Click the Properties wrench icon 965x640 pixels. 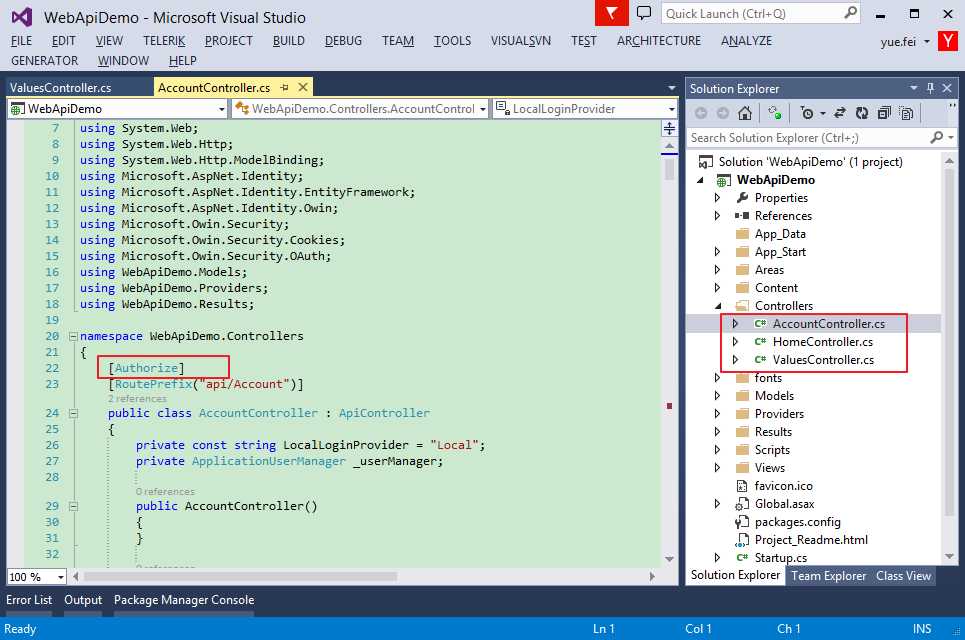[x=743, y=198]
